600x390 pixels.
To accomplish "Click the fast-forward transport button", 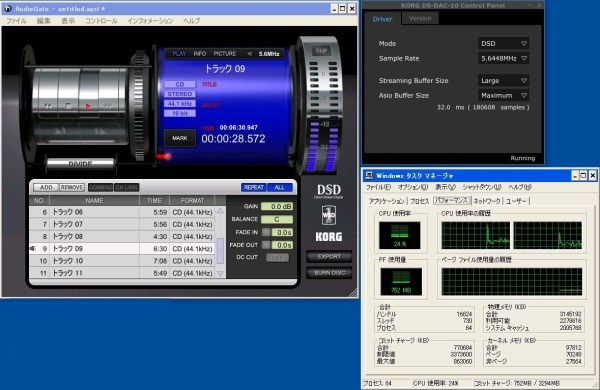I will click(109, 106).
